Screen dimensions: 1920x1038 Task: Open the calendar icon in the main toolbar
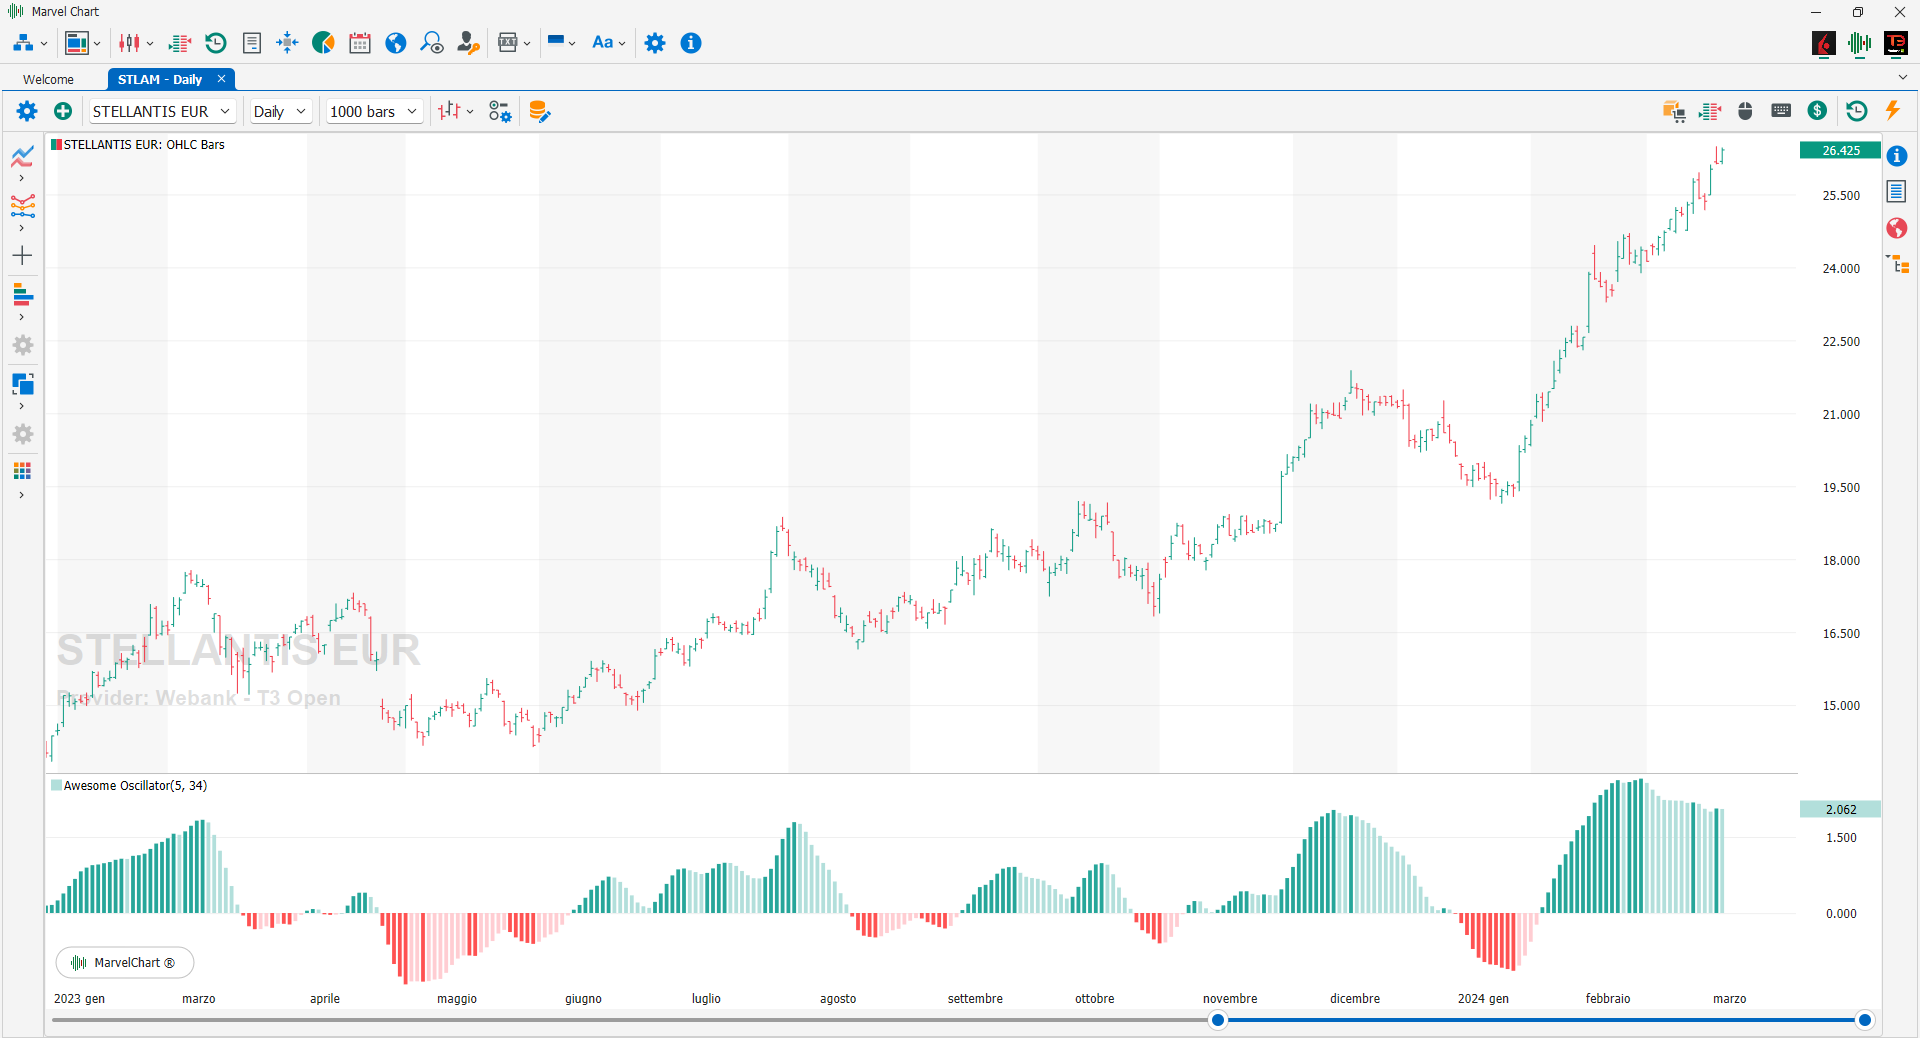(x=360, y=43)
